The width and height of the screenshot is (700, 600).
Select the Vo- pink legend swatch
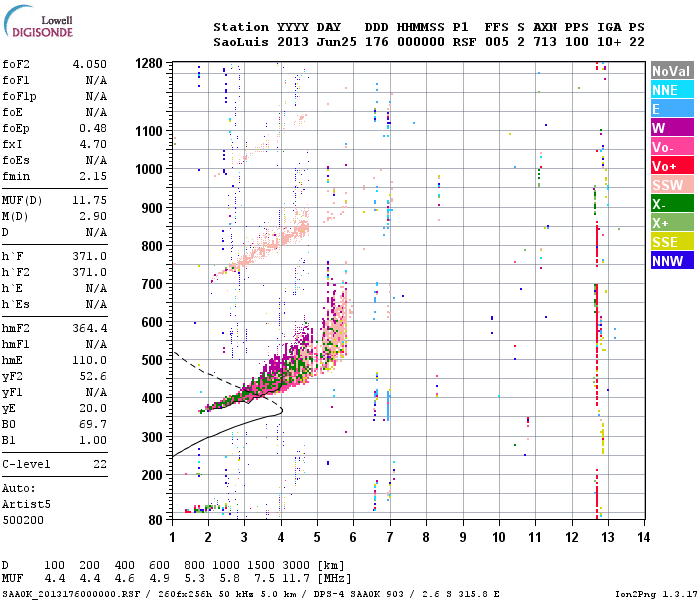click(672, 147)
